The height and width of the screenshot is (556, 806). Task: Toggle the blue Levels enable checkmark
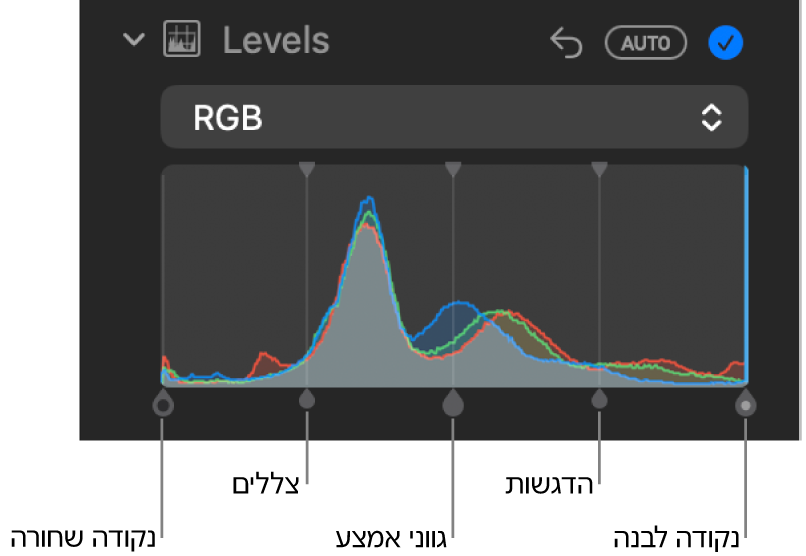pyautogui.click(x=725, y=43)
